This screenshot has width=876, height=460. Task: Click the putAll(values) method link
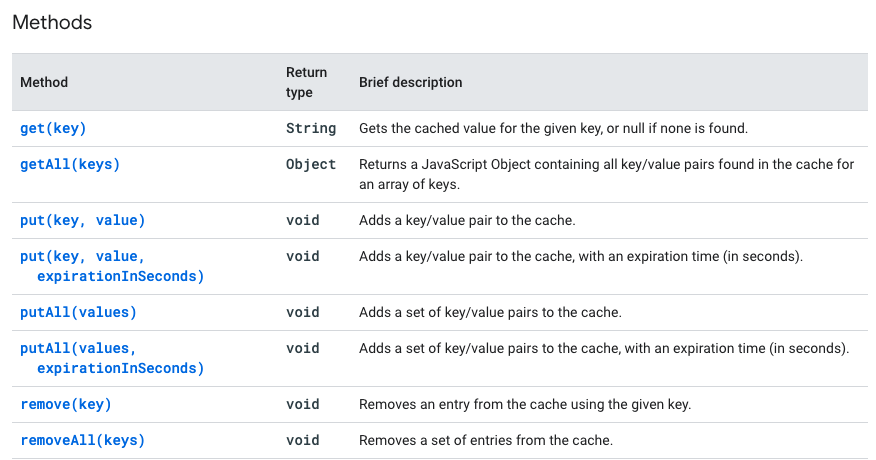point(78,312)
